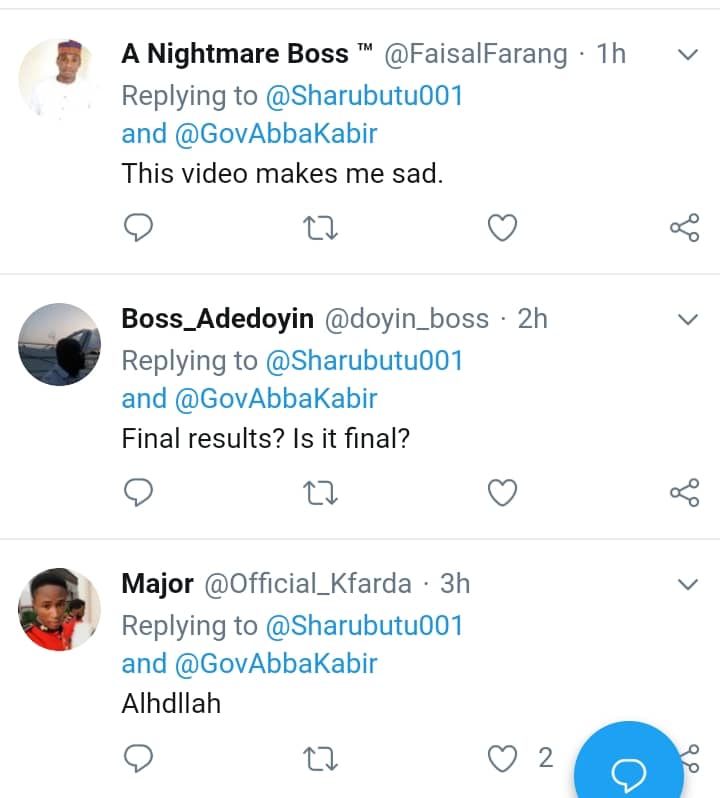This screenshot has width=720, height=798.
Task: Like Major's tweet with 2 likes
Action: click(x=502, y=759)
